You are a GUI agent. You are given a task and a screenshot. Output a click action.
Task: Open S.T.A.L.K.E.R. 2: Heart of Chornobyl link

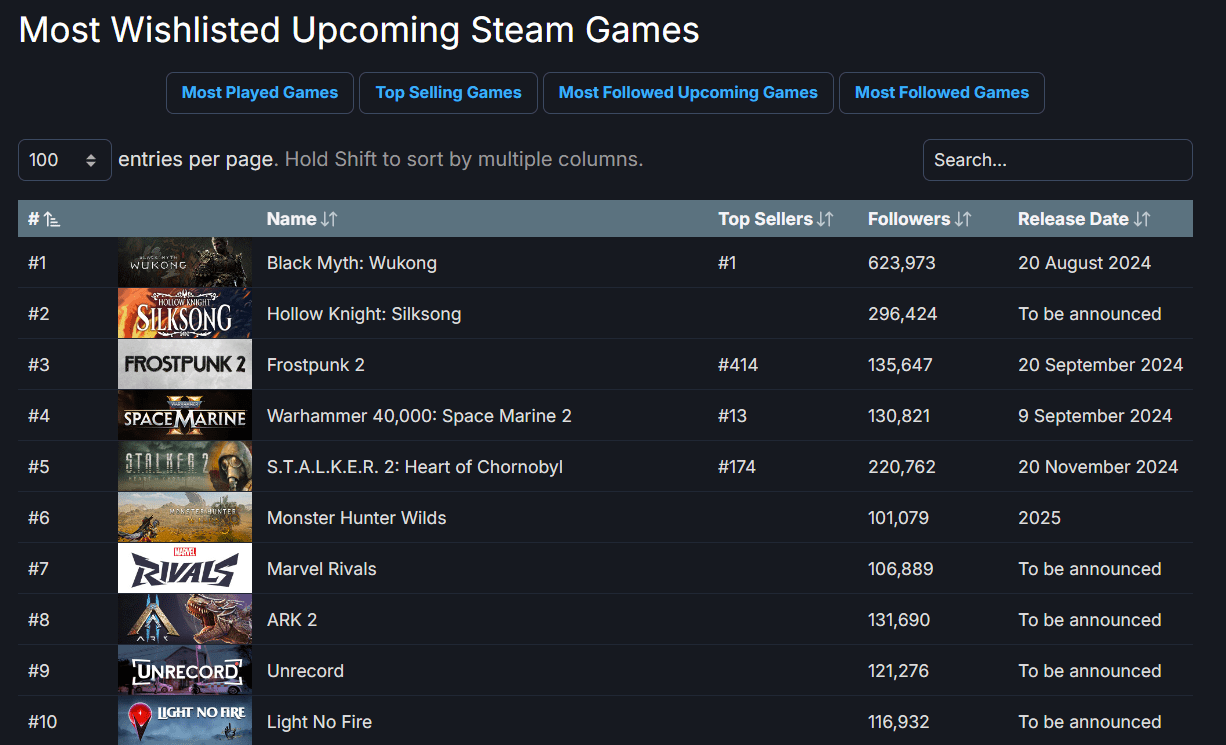tap(414, 467)
